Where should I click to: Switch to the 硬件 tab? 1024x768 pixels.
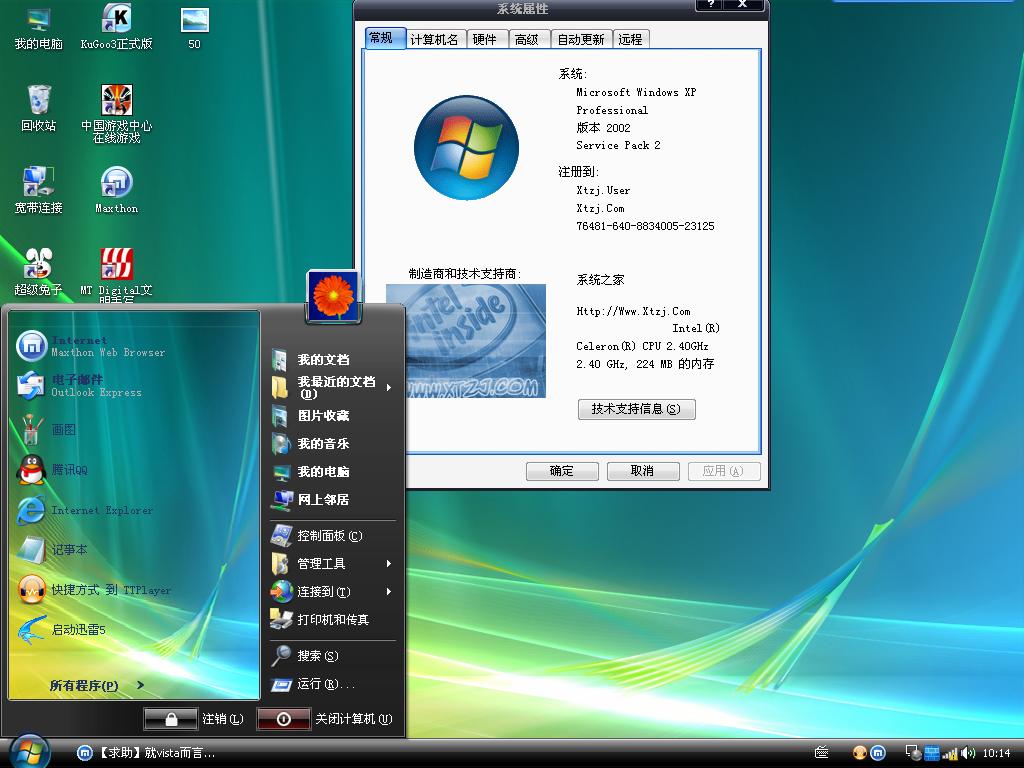(x=484, y=39)
